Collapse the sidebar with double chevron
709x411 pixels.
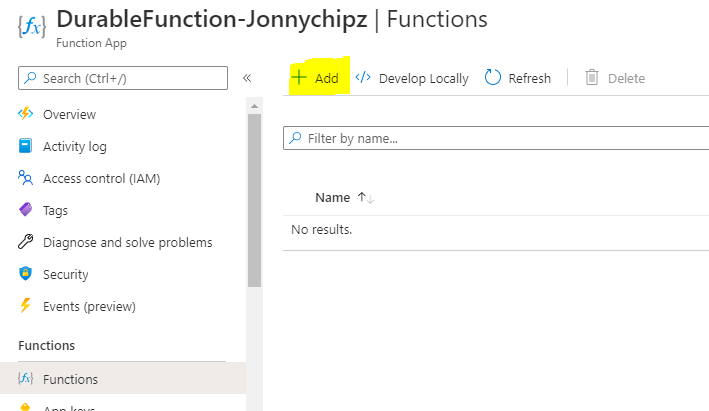pos(247,78)
